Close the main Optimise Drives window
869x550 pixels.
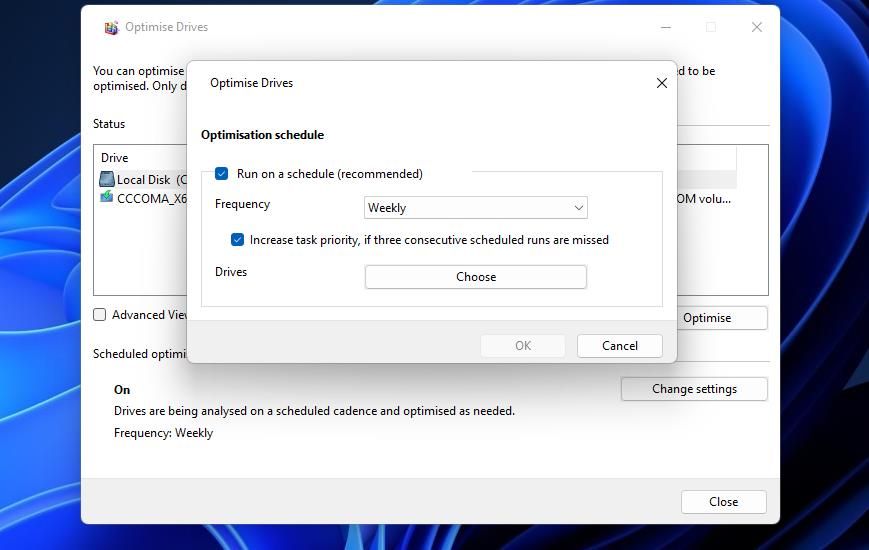click(x=756, y=27)
